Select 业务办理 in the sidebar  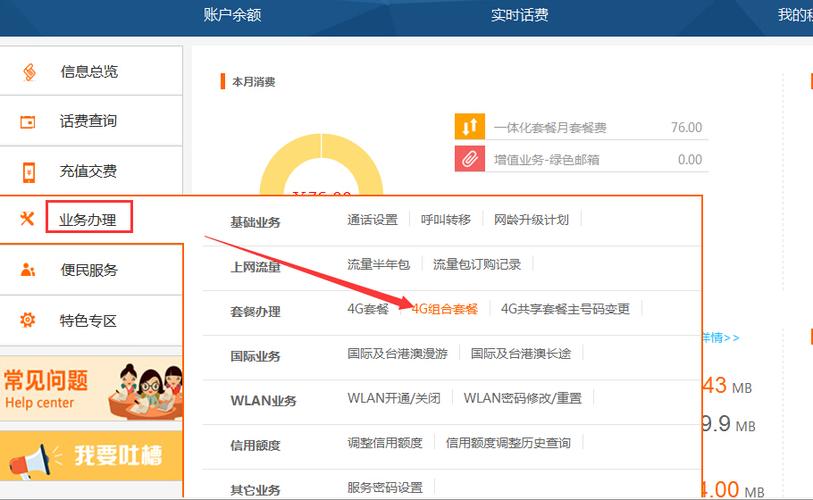[88, 219]
